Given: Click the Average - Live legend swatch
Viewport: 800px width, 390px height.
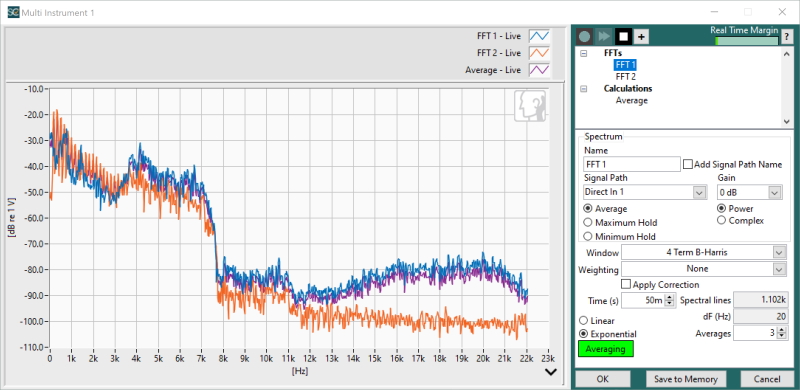Looking at the screenshot, I should point(539,70).
